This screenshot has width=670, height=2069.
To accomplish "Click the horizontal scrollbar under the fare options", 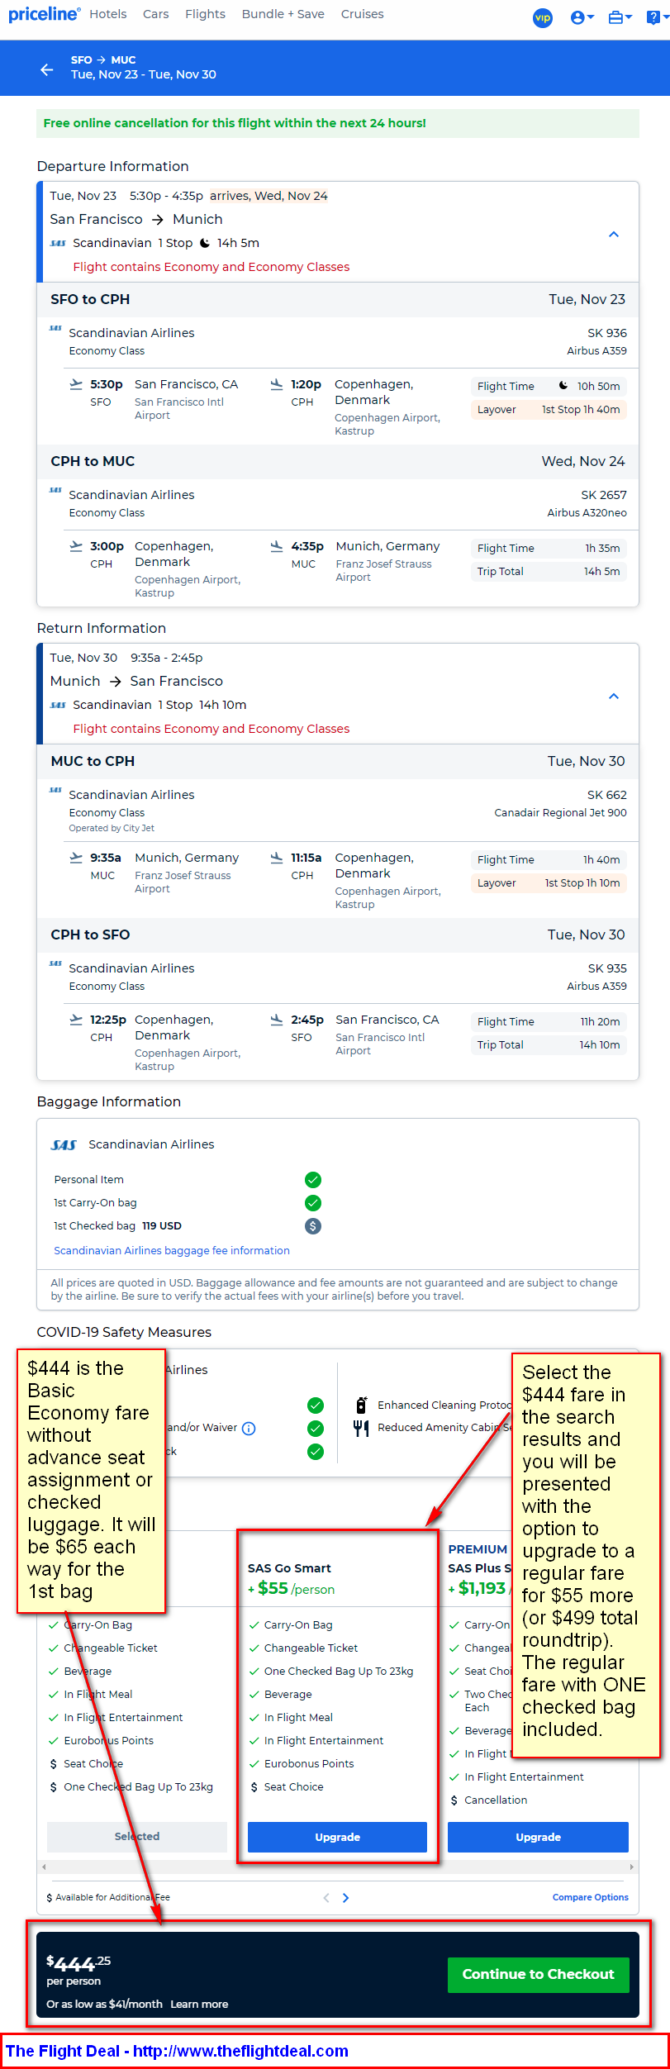I will (337, 1867).
